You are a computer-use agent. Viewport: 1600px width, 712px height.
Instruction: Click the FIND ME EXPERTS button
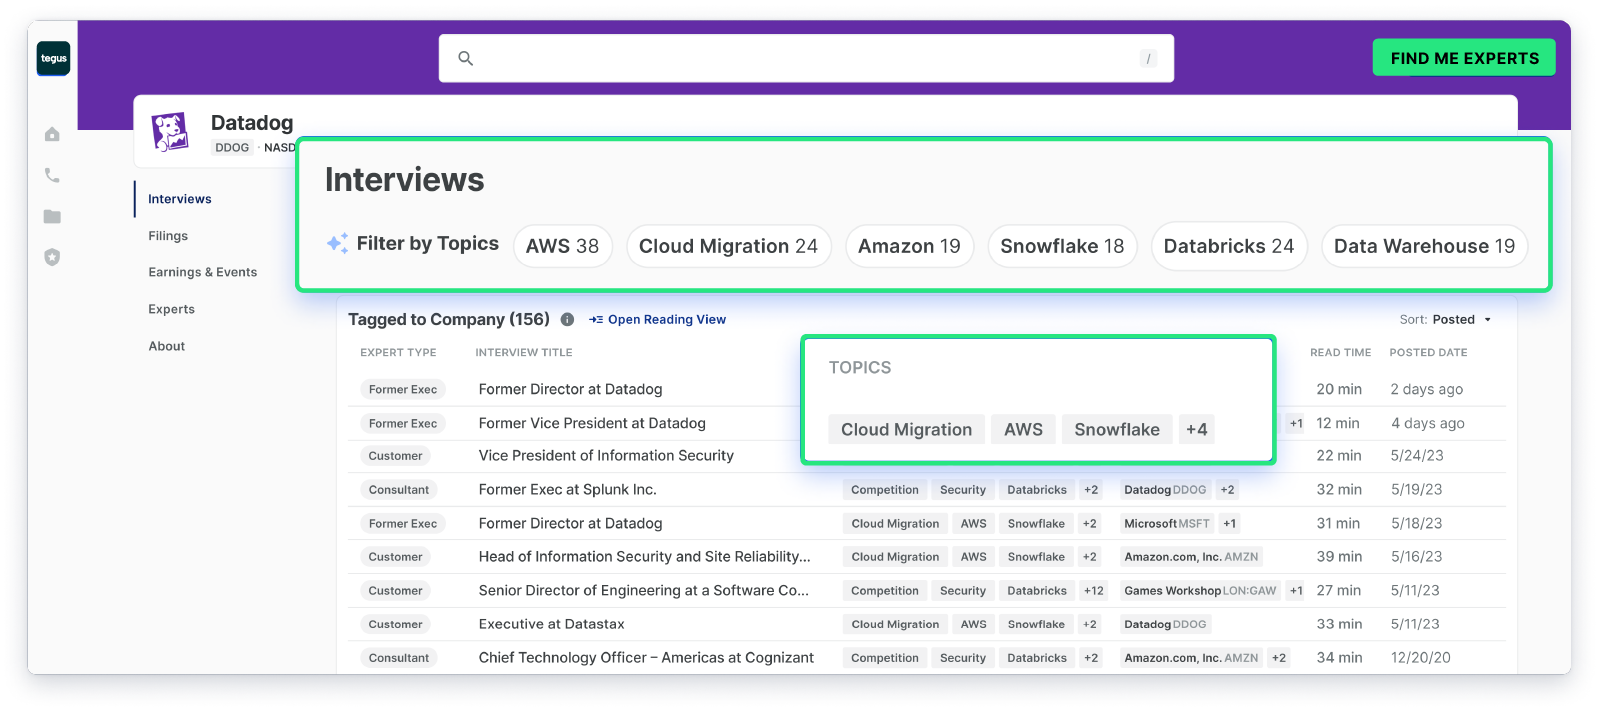1464,58
